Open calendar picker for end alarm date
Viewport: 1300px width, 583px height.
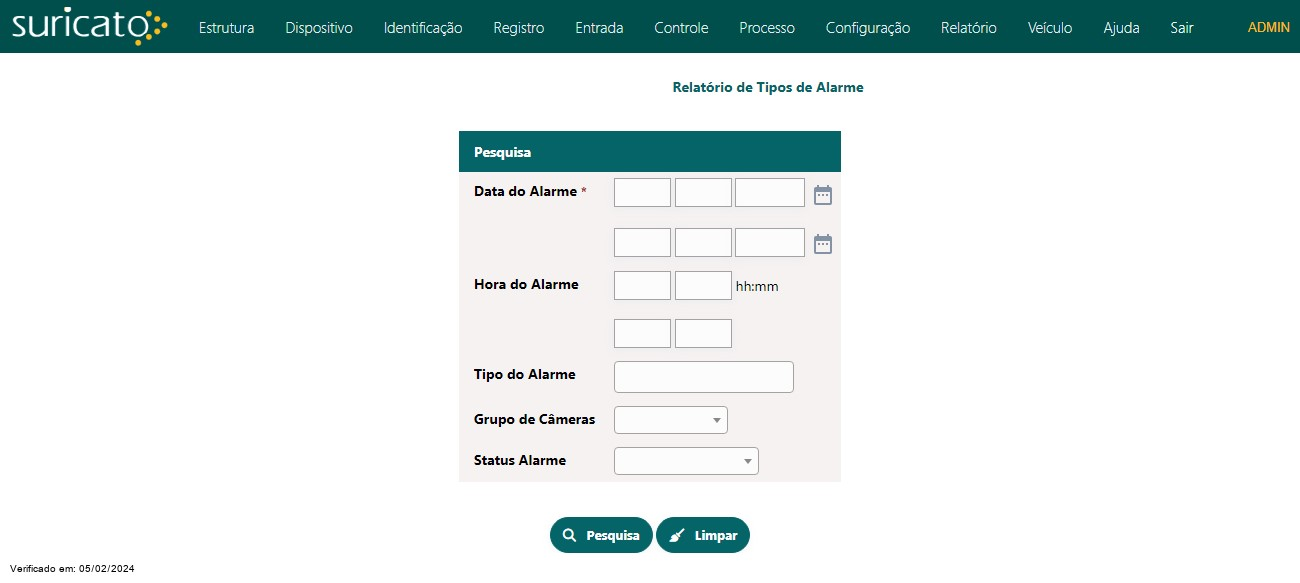coord(823,244)
